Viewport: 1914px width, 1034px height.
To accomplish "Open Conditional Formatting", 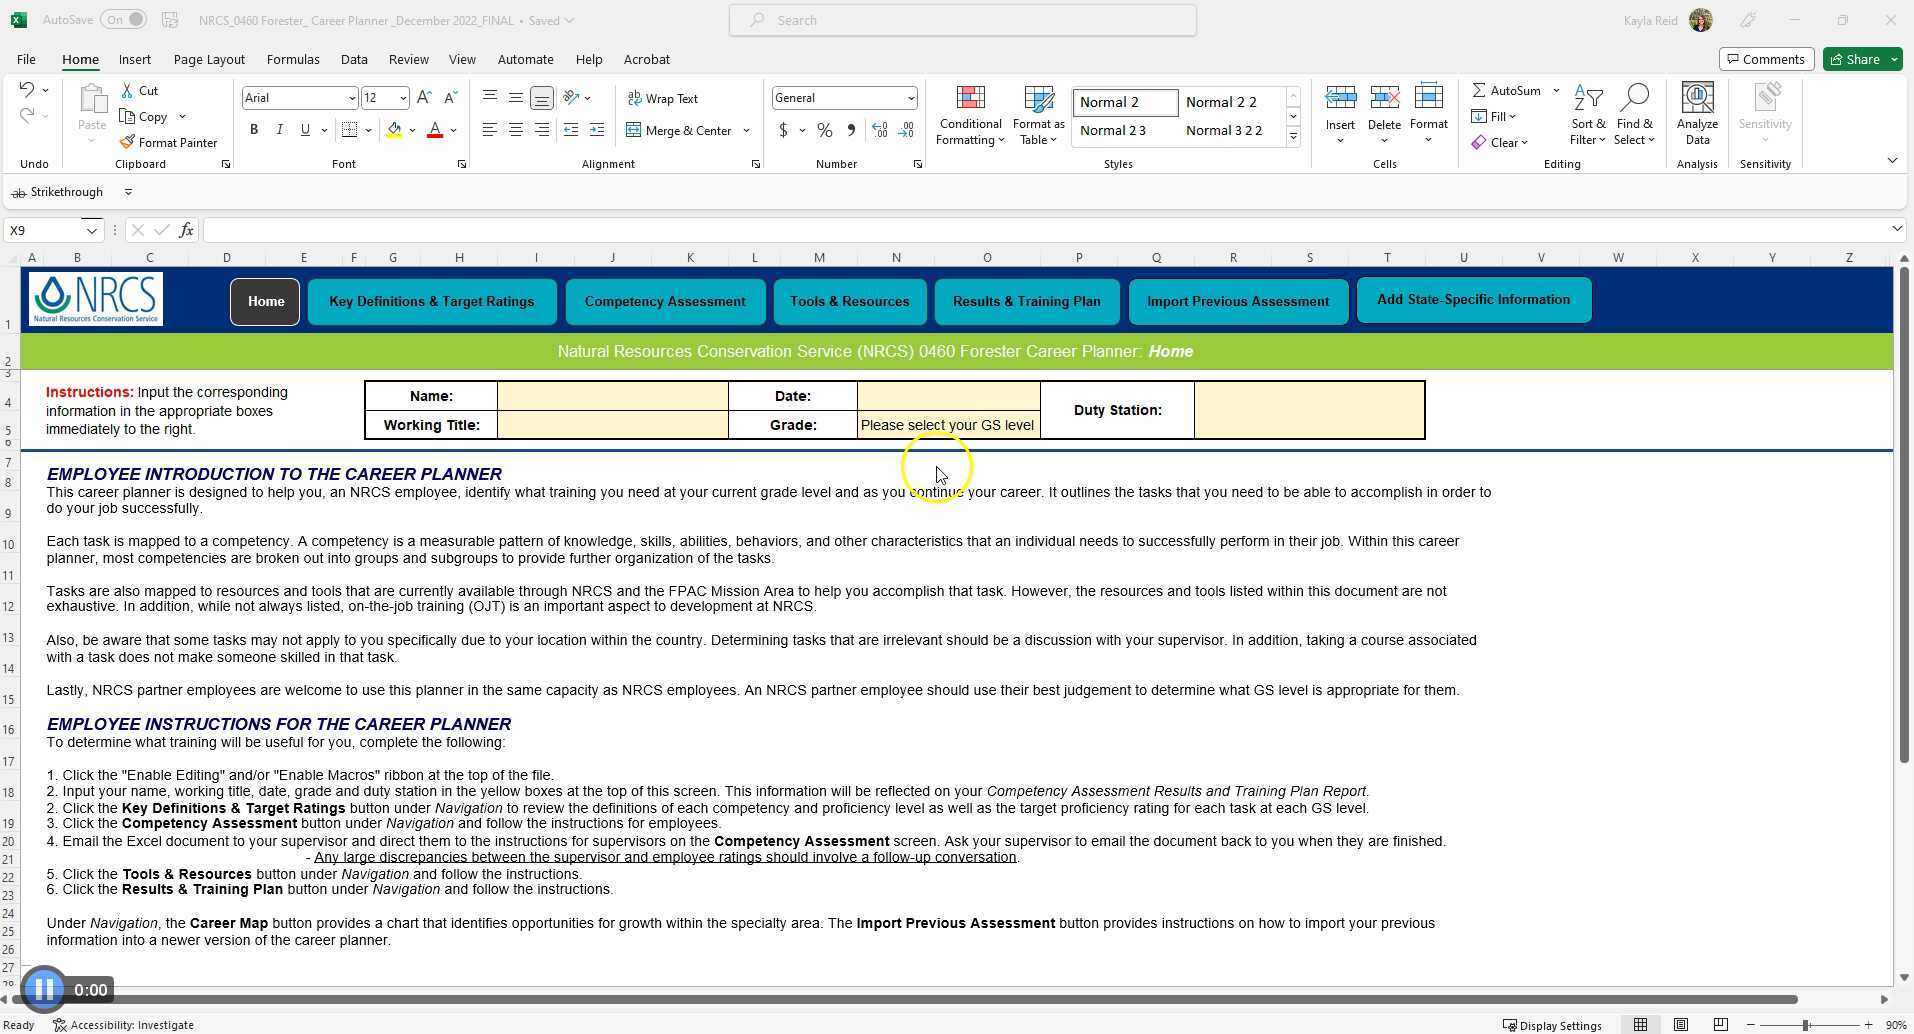I will pyautogui.click(x=968, y=114).
